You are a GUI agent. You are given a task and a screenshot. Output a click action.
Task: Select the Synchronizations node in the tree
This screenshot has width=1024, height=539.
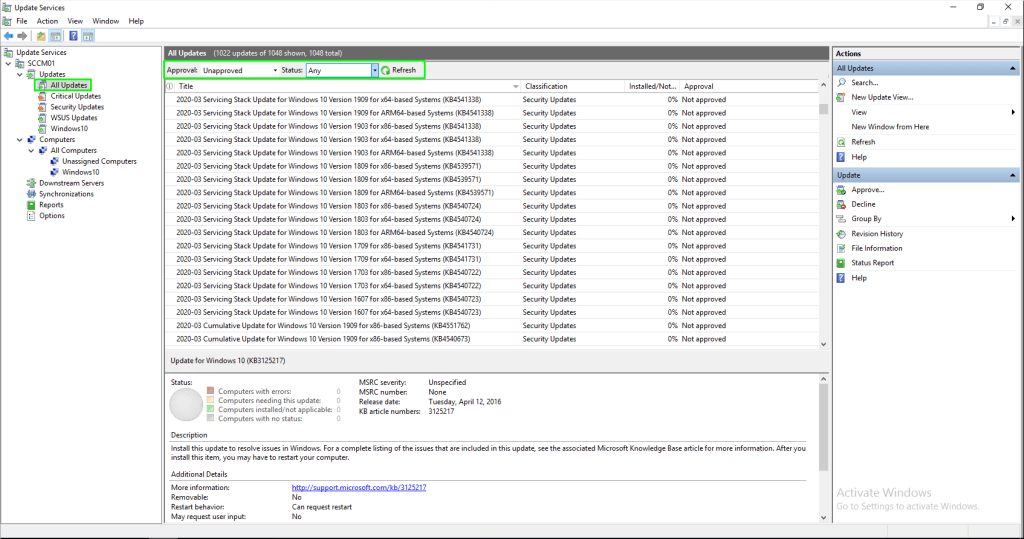pos(66,194)
